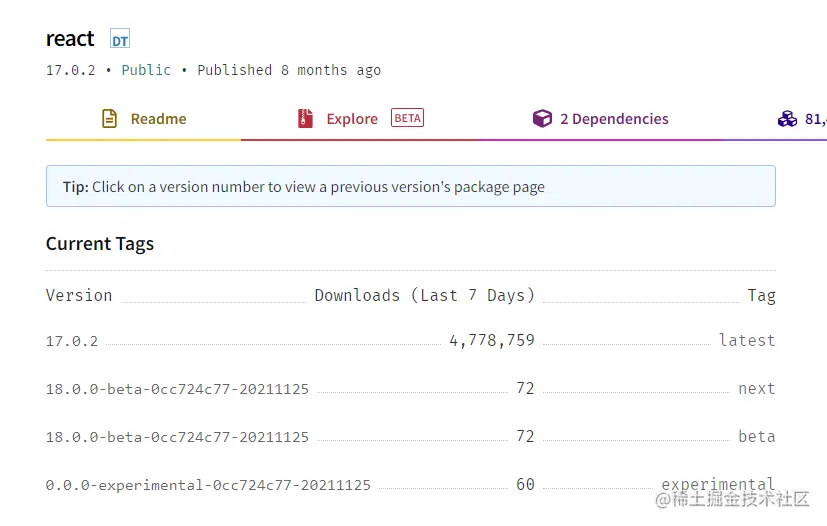Click the 60 downloads value

525,484
